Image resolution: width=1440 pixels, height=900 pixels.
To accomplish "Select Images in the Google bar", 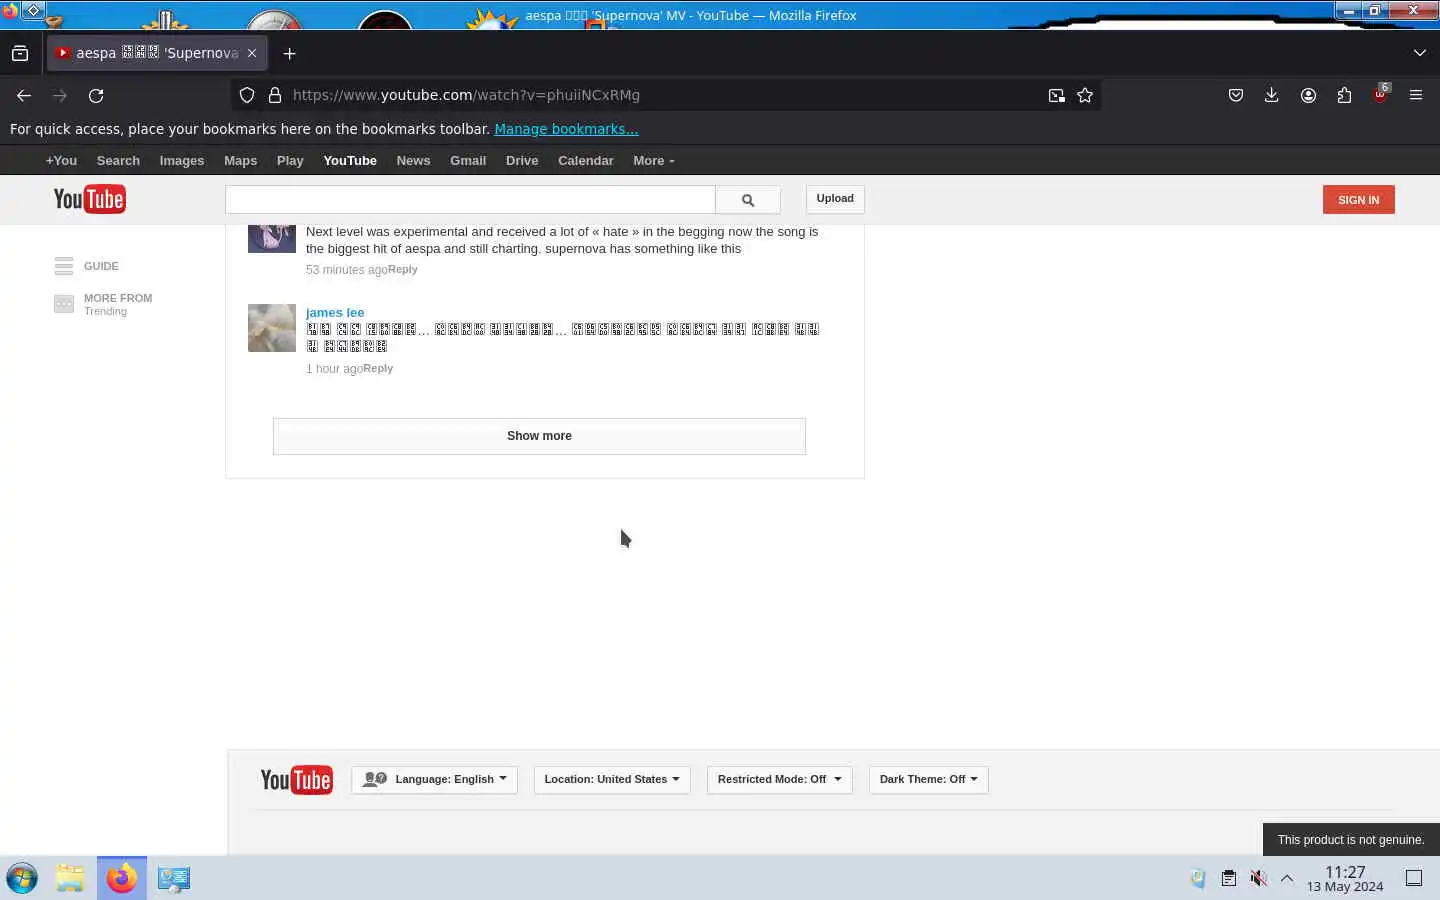I will 182,161.
